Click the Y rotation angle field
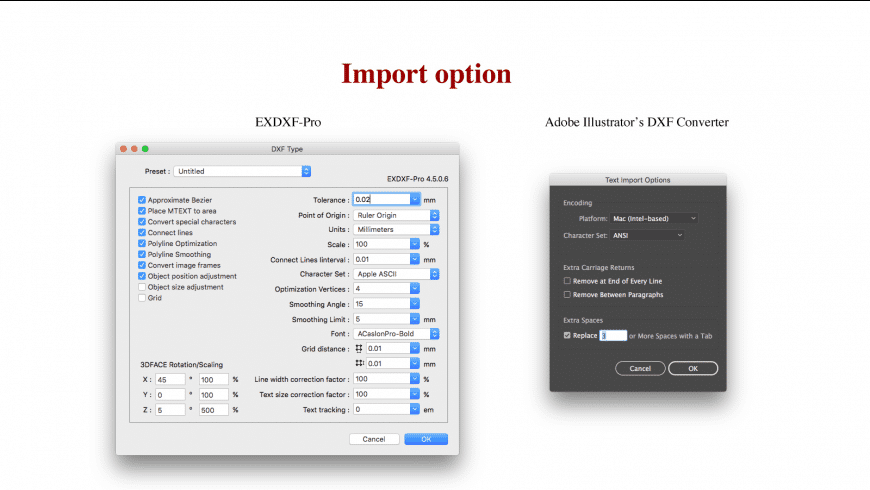The width and height of the screenshot is (870, 490). pos(170,395)
